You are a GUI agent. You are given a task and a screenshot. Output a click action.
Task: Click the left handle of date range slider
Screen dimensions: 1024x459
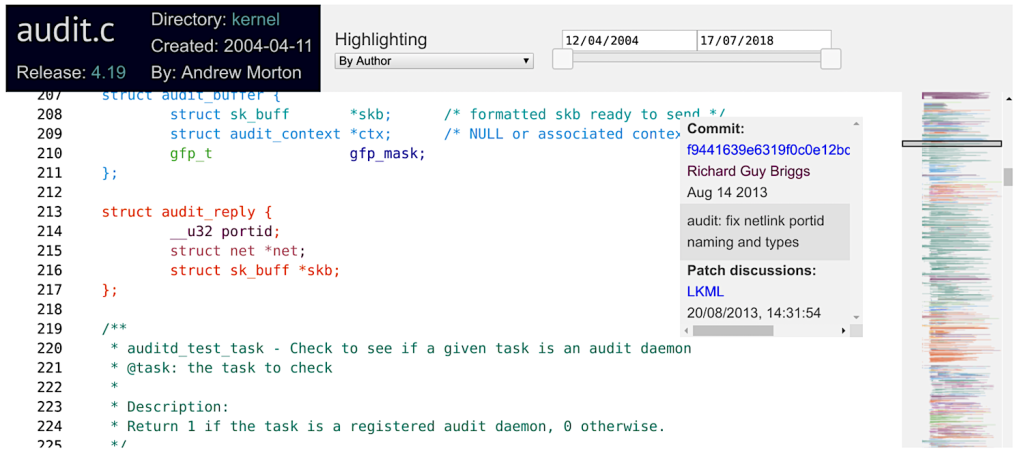(563, 60)
